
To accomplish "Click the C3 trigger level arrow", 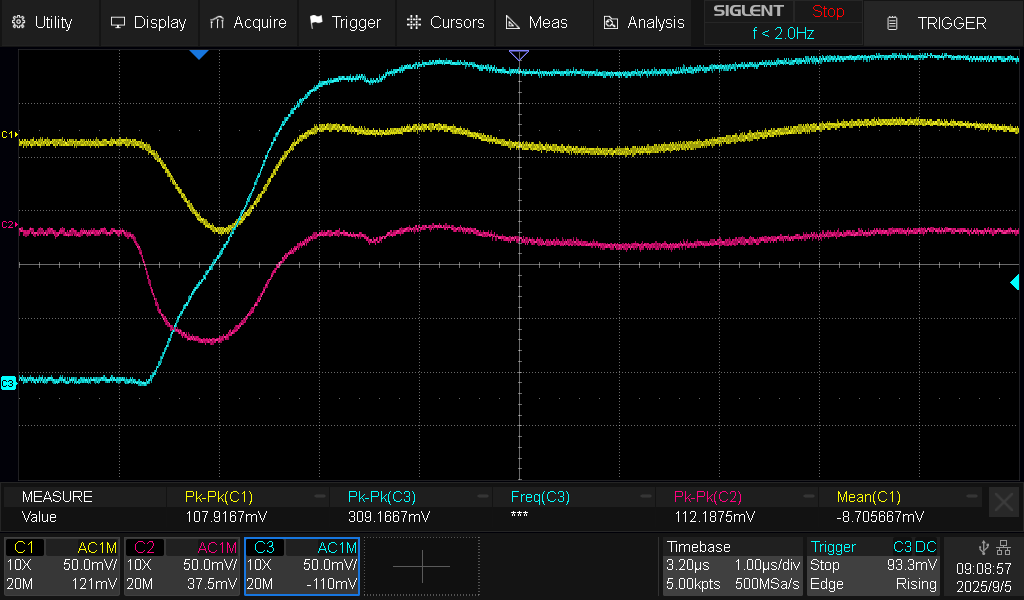I will (x=1013, y=284).
